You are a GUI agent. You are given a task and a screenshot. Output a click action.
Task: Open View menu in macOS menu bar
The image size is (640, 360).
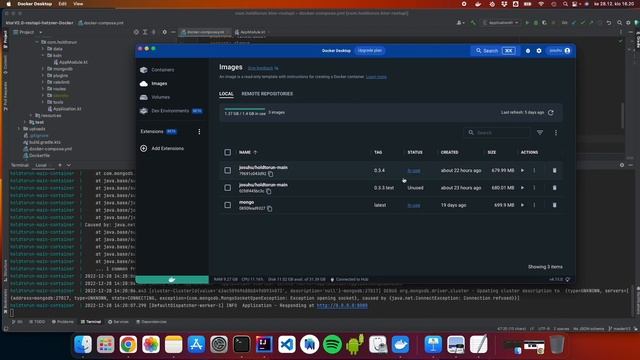point(78,4)
